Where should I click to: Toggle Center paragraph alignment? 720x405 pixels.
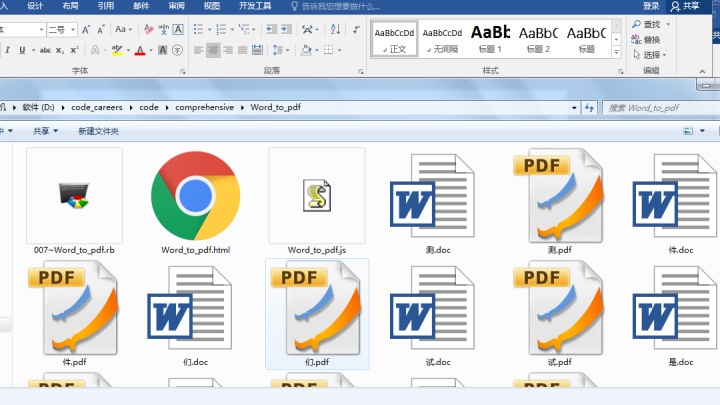coord(213,50)
